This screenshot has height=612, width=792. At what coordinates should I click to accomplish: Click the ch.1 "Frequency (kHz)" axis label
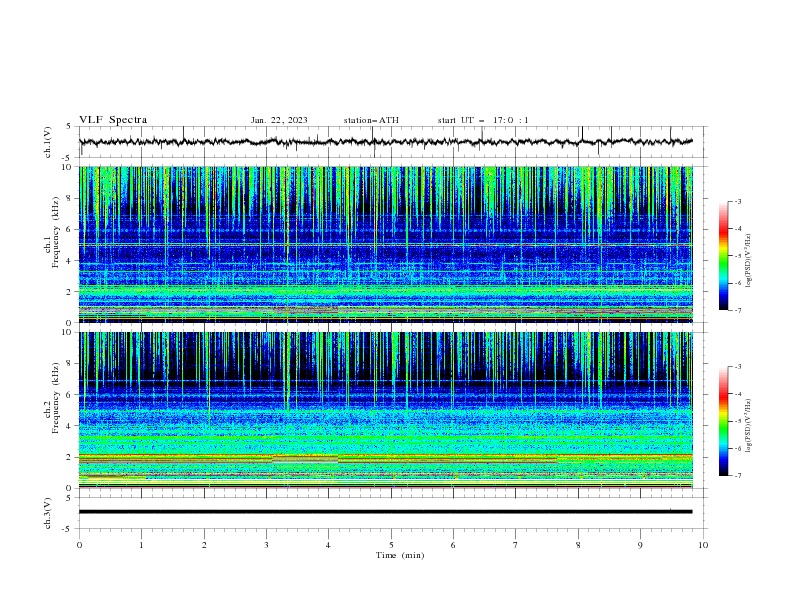56,232
